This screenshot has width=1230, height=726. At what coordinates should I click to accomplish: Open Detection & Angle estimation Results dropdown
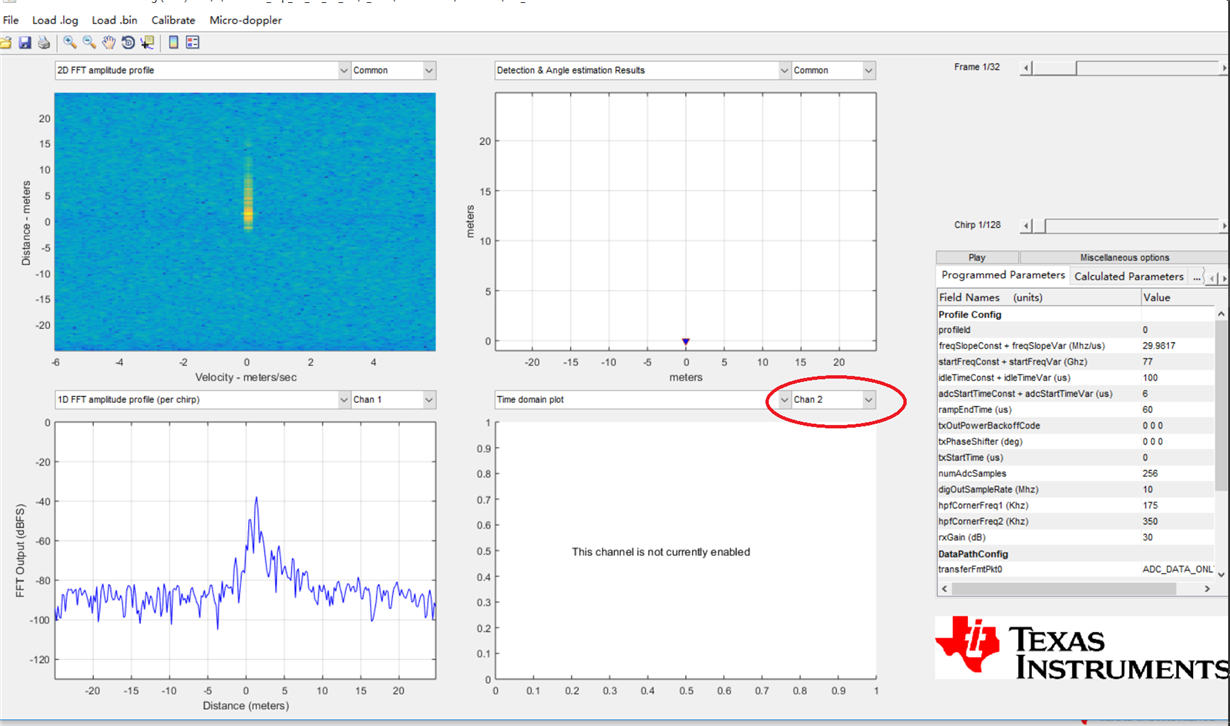(x=643, y=70)
